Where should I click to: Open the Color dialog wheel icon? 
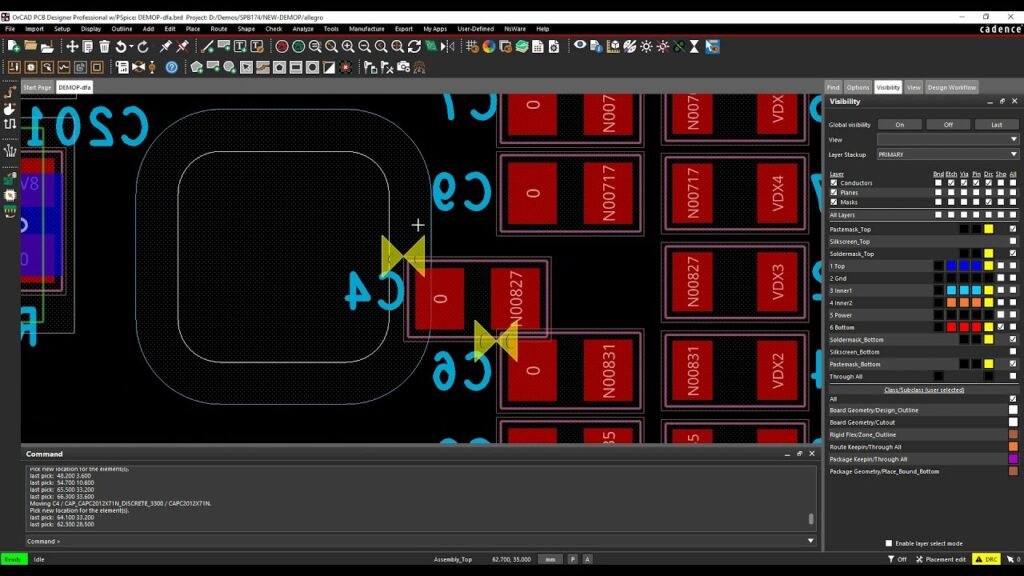point(488,46)
